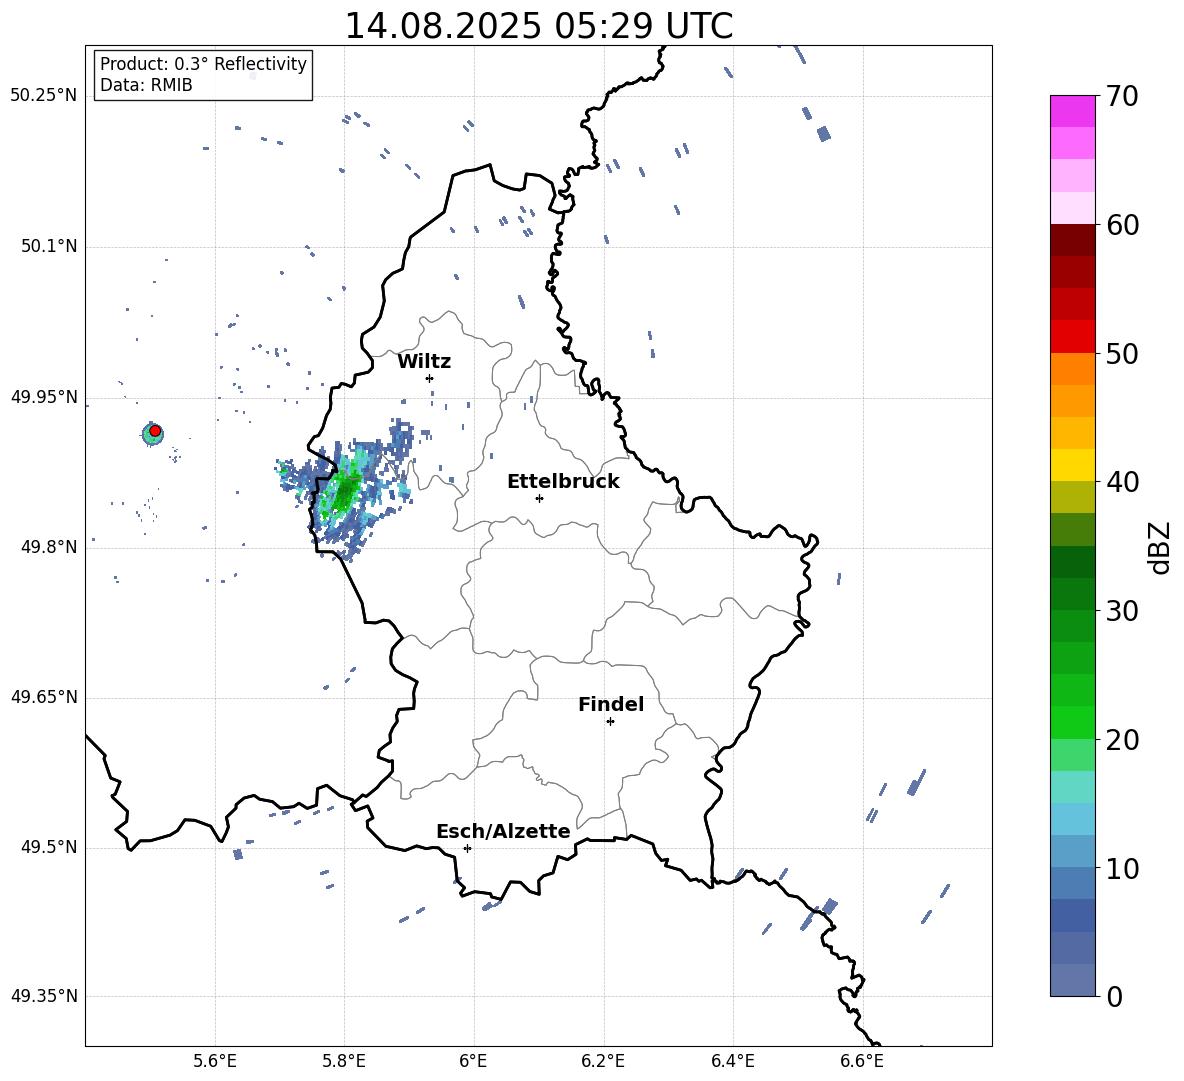Click the 6.2°E longitude label
Image resolution: width=1184 pixels, height=1081 pixels.
click(x=603, y=1061)
